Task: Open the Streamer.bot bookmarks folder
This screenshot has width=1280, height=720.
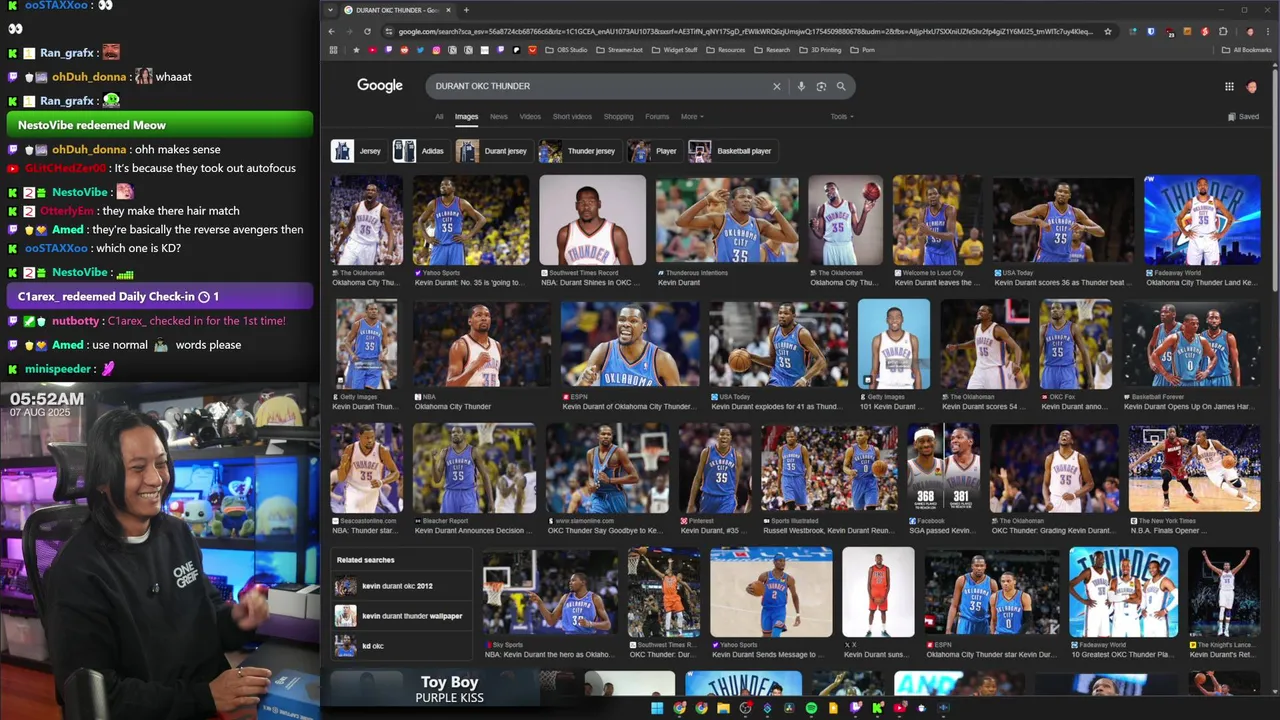Action: [x=620, y=50]
